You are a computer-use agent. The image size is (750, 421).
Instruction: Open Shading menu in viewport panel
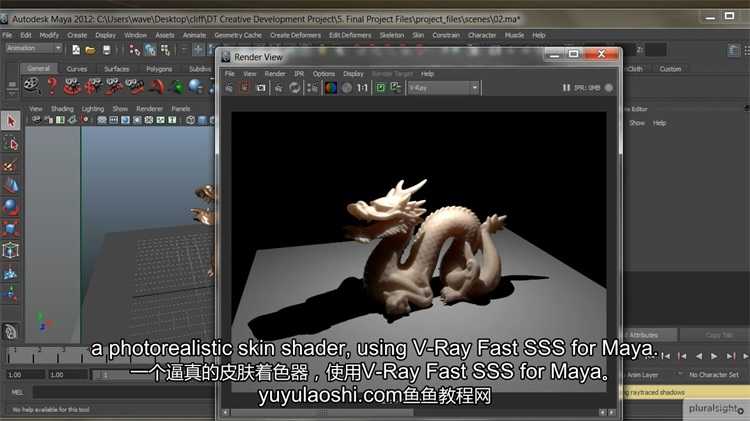(62, 109)
